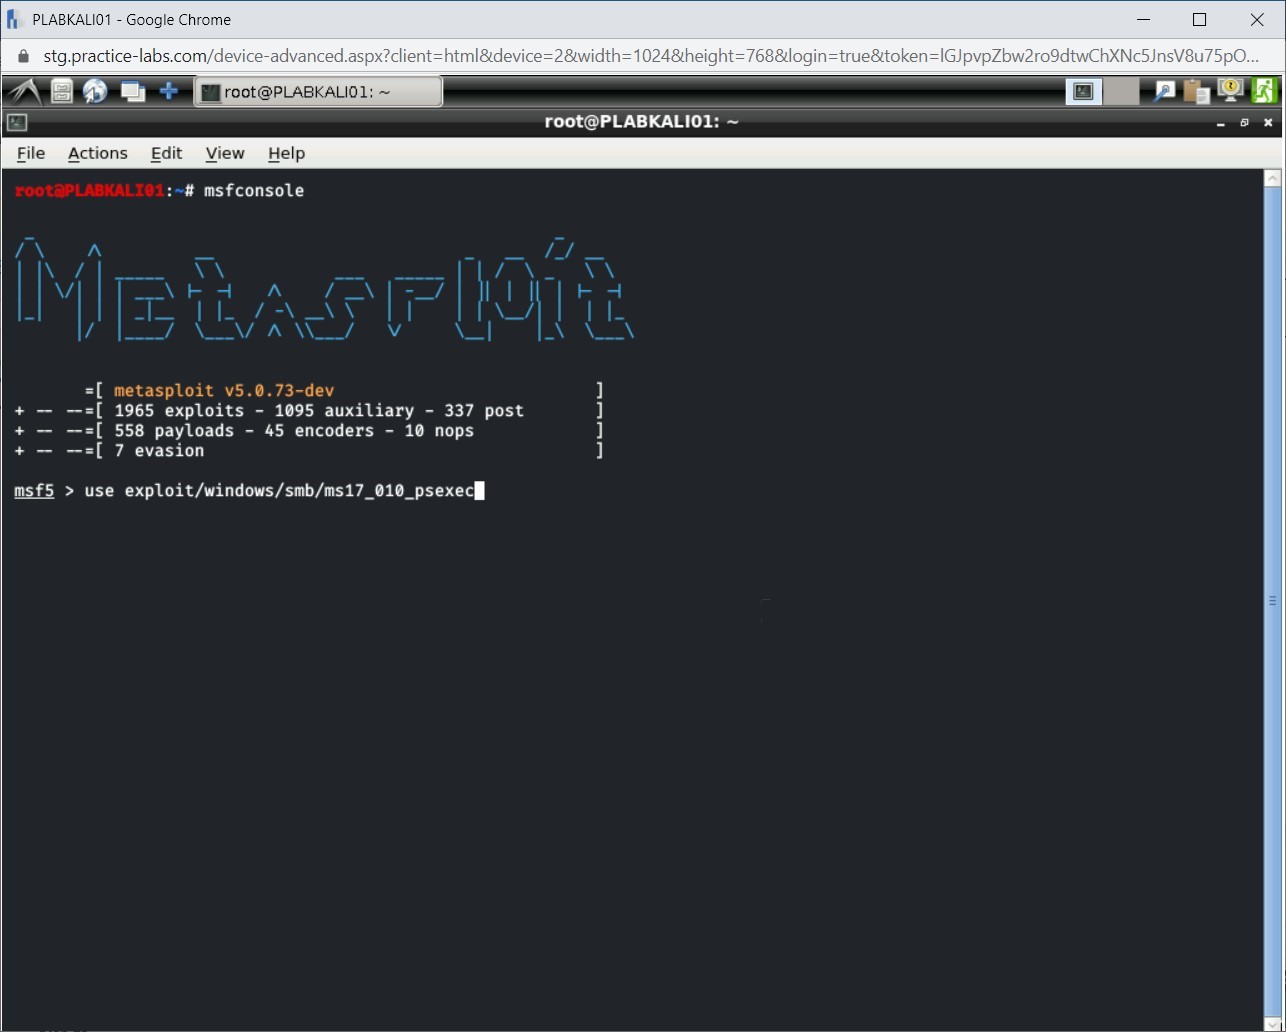1286x1032 pixels.
Task: Open the Edit menu
Action: (166, 153)
